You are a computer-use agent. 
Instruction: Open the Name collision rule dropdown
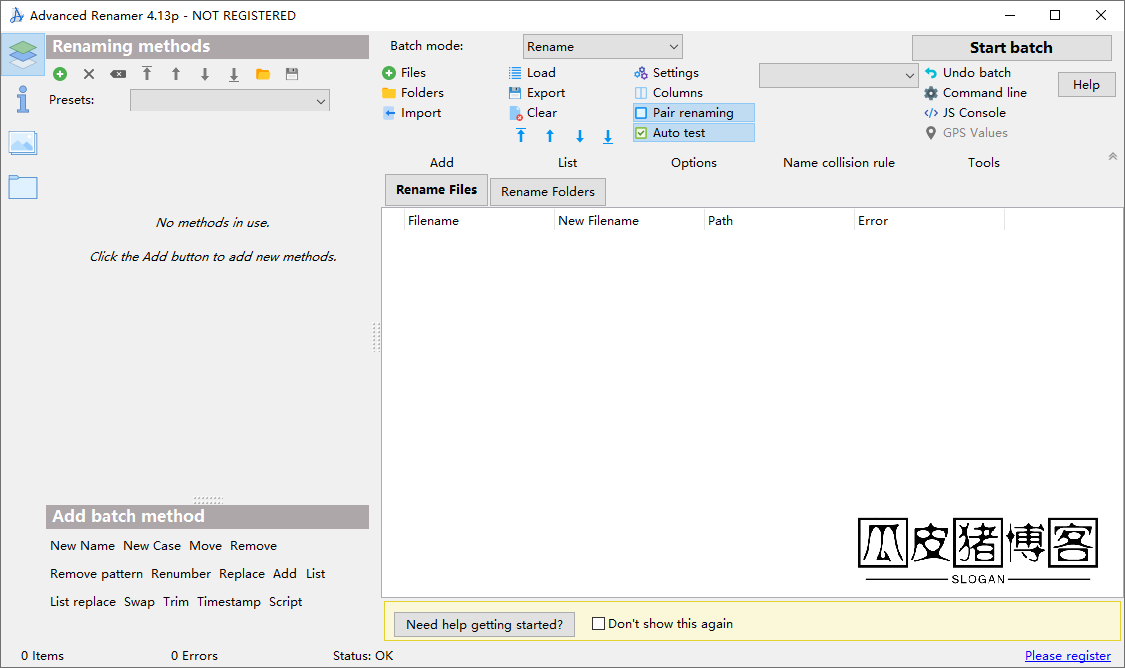click(x=839, y=75)
